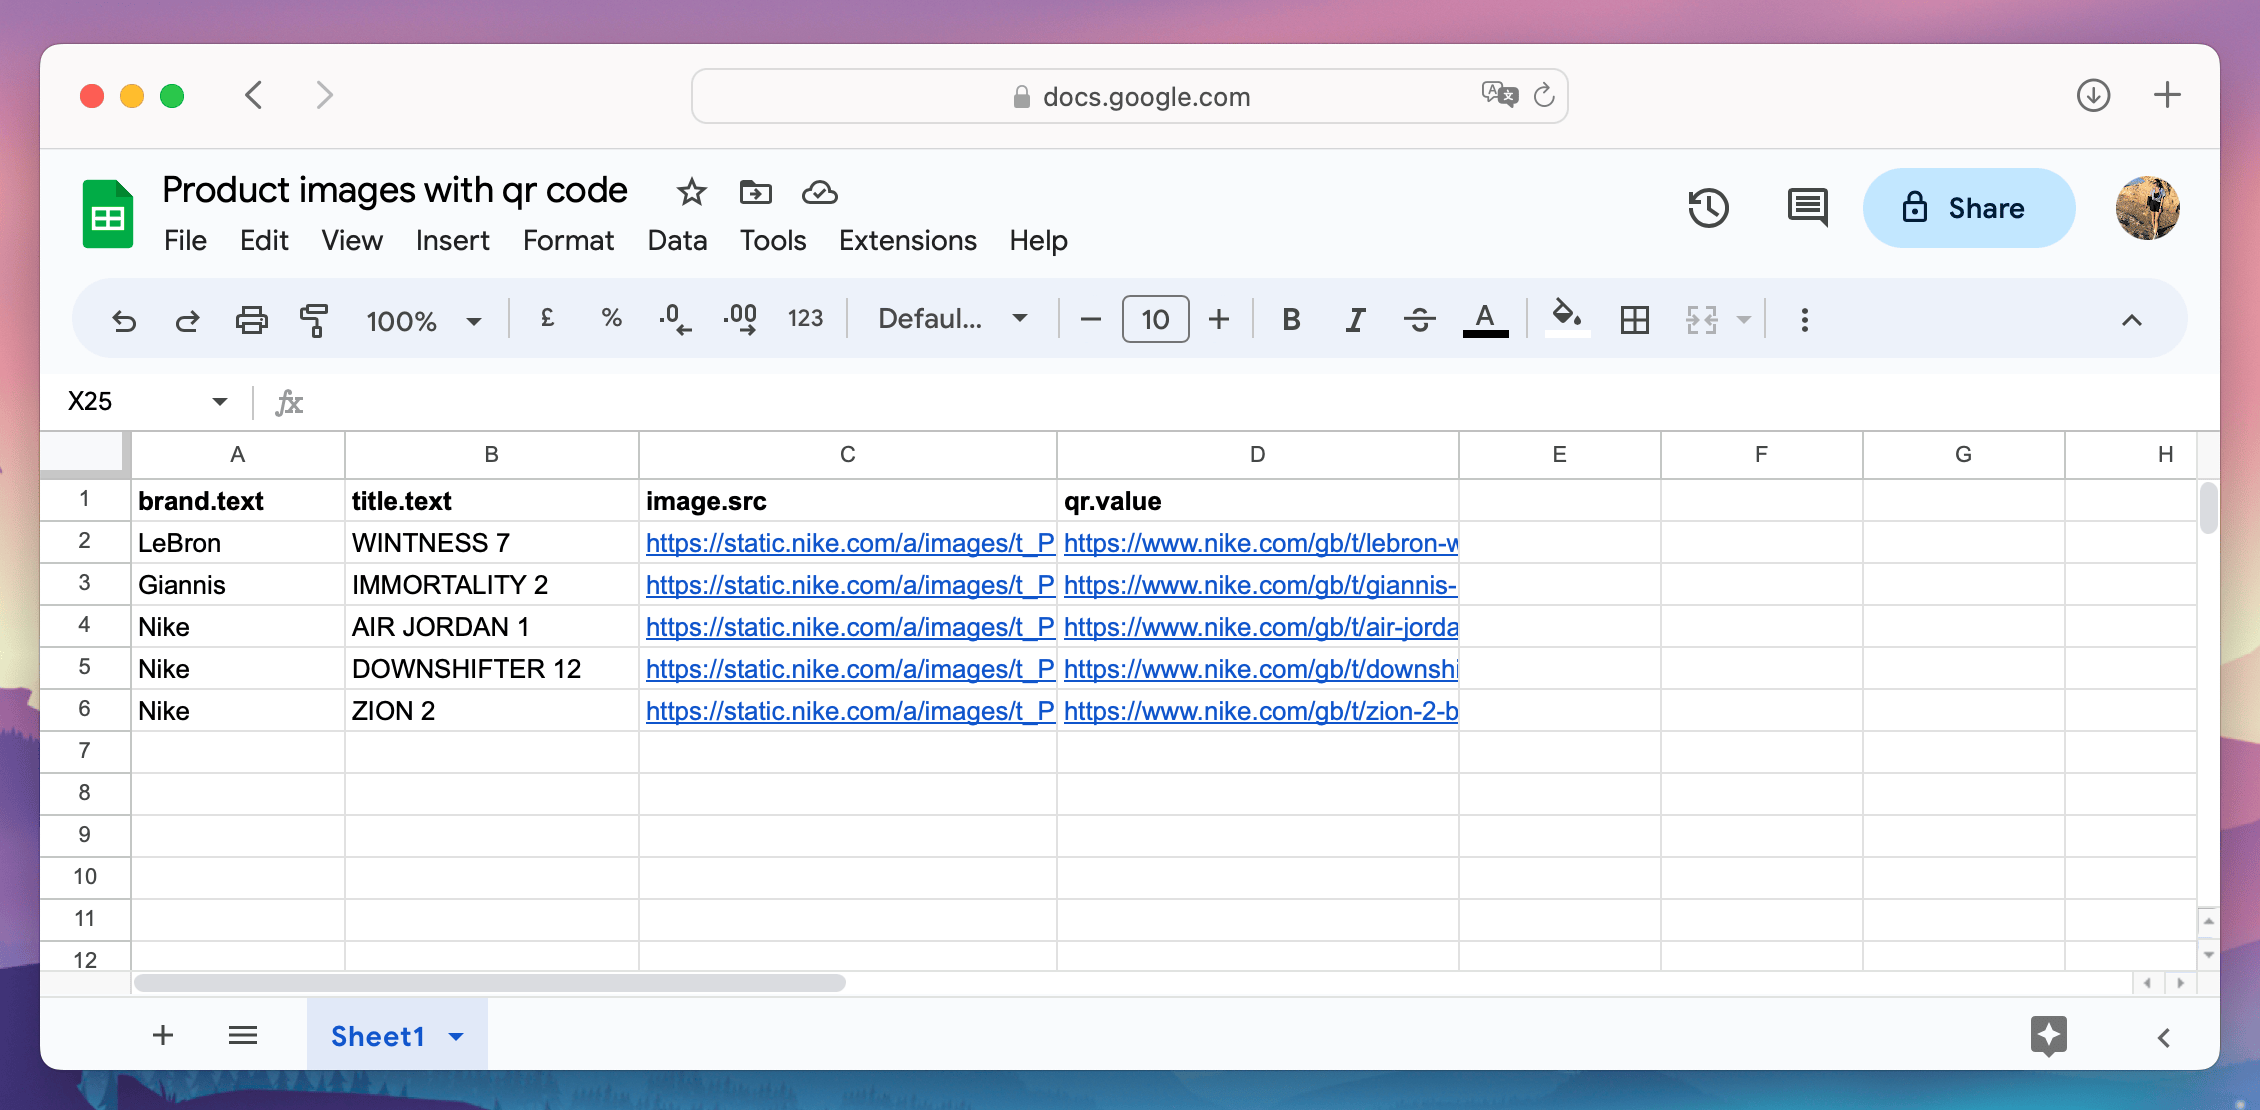Click the document title Product images with qr code
The height and width of the screenshot is (1110, 2260).
[x=395, y=190]
